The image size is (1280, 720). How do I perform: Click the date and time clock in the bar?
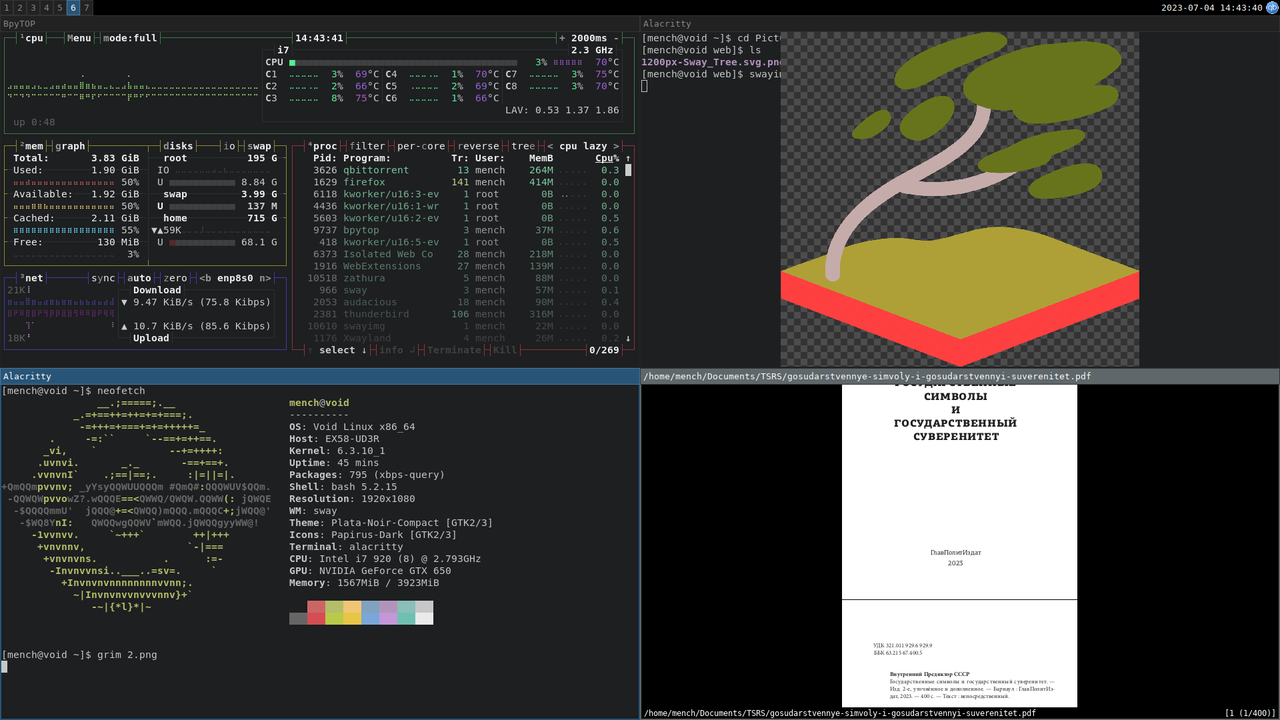(1212, 7)
